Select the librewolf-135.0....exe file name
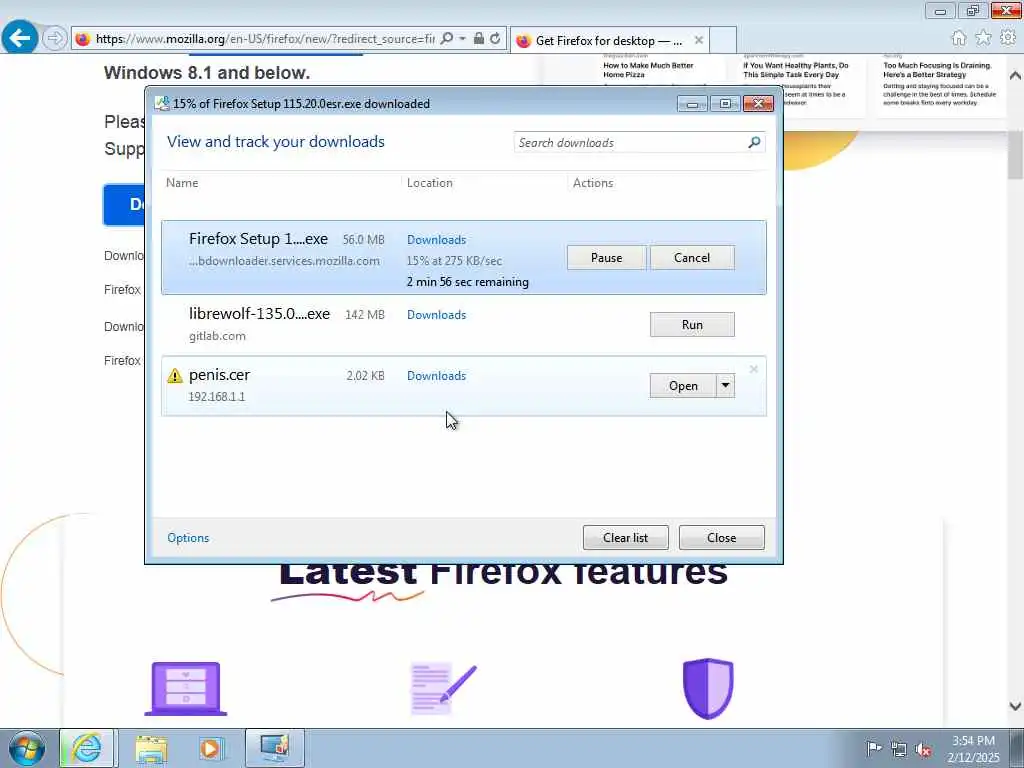This screenshot has height=768, width=1024. (x=259, y=313)
